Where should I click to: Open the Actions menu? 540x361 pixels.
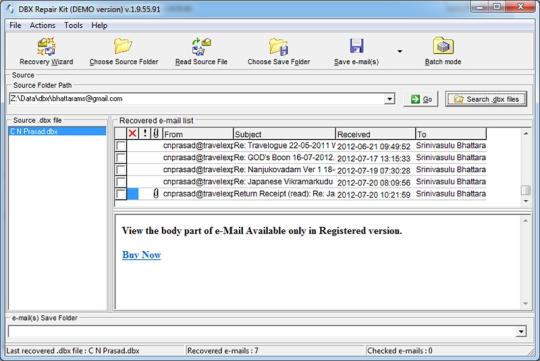[42, 25]
